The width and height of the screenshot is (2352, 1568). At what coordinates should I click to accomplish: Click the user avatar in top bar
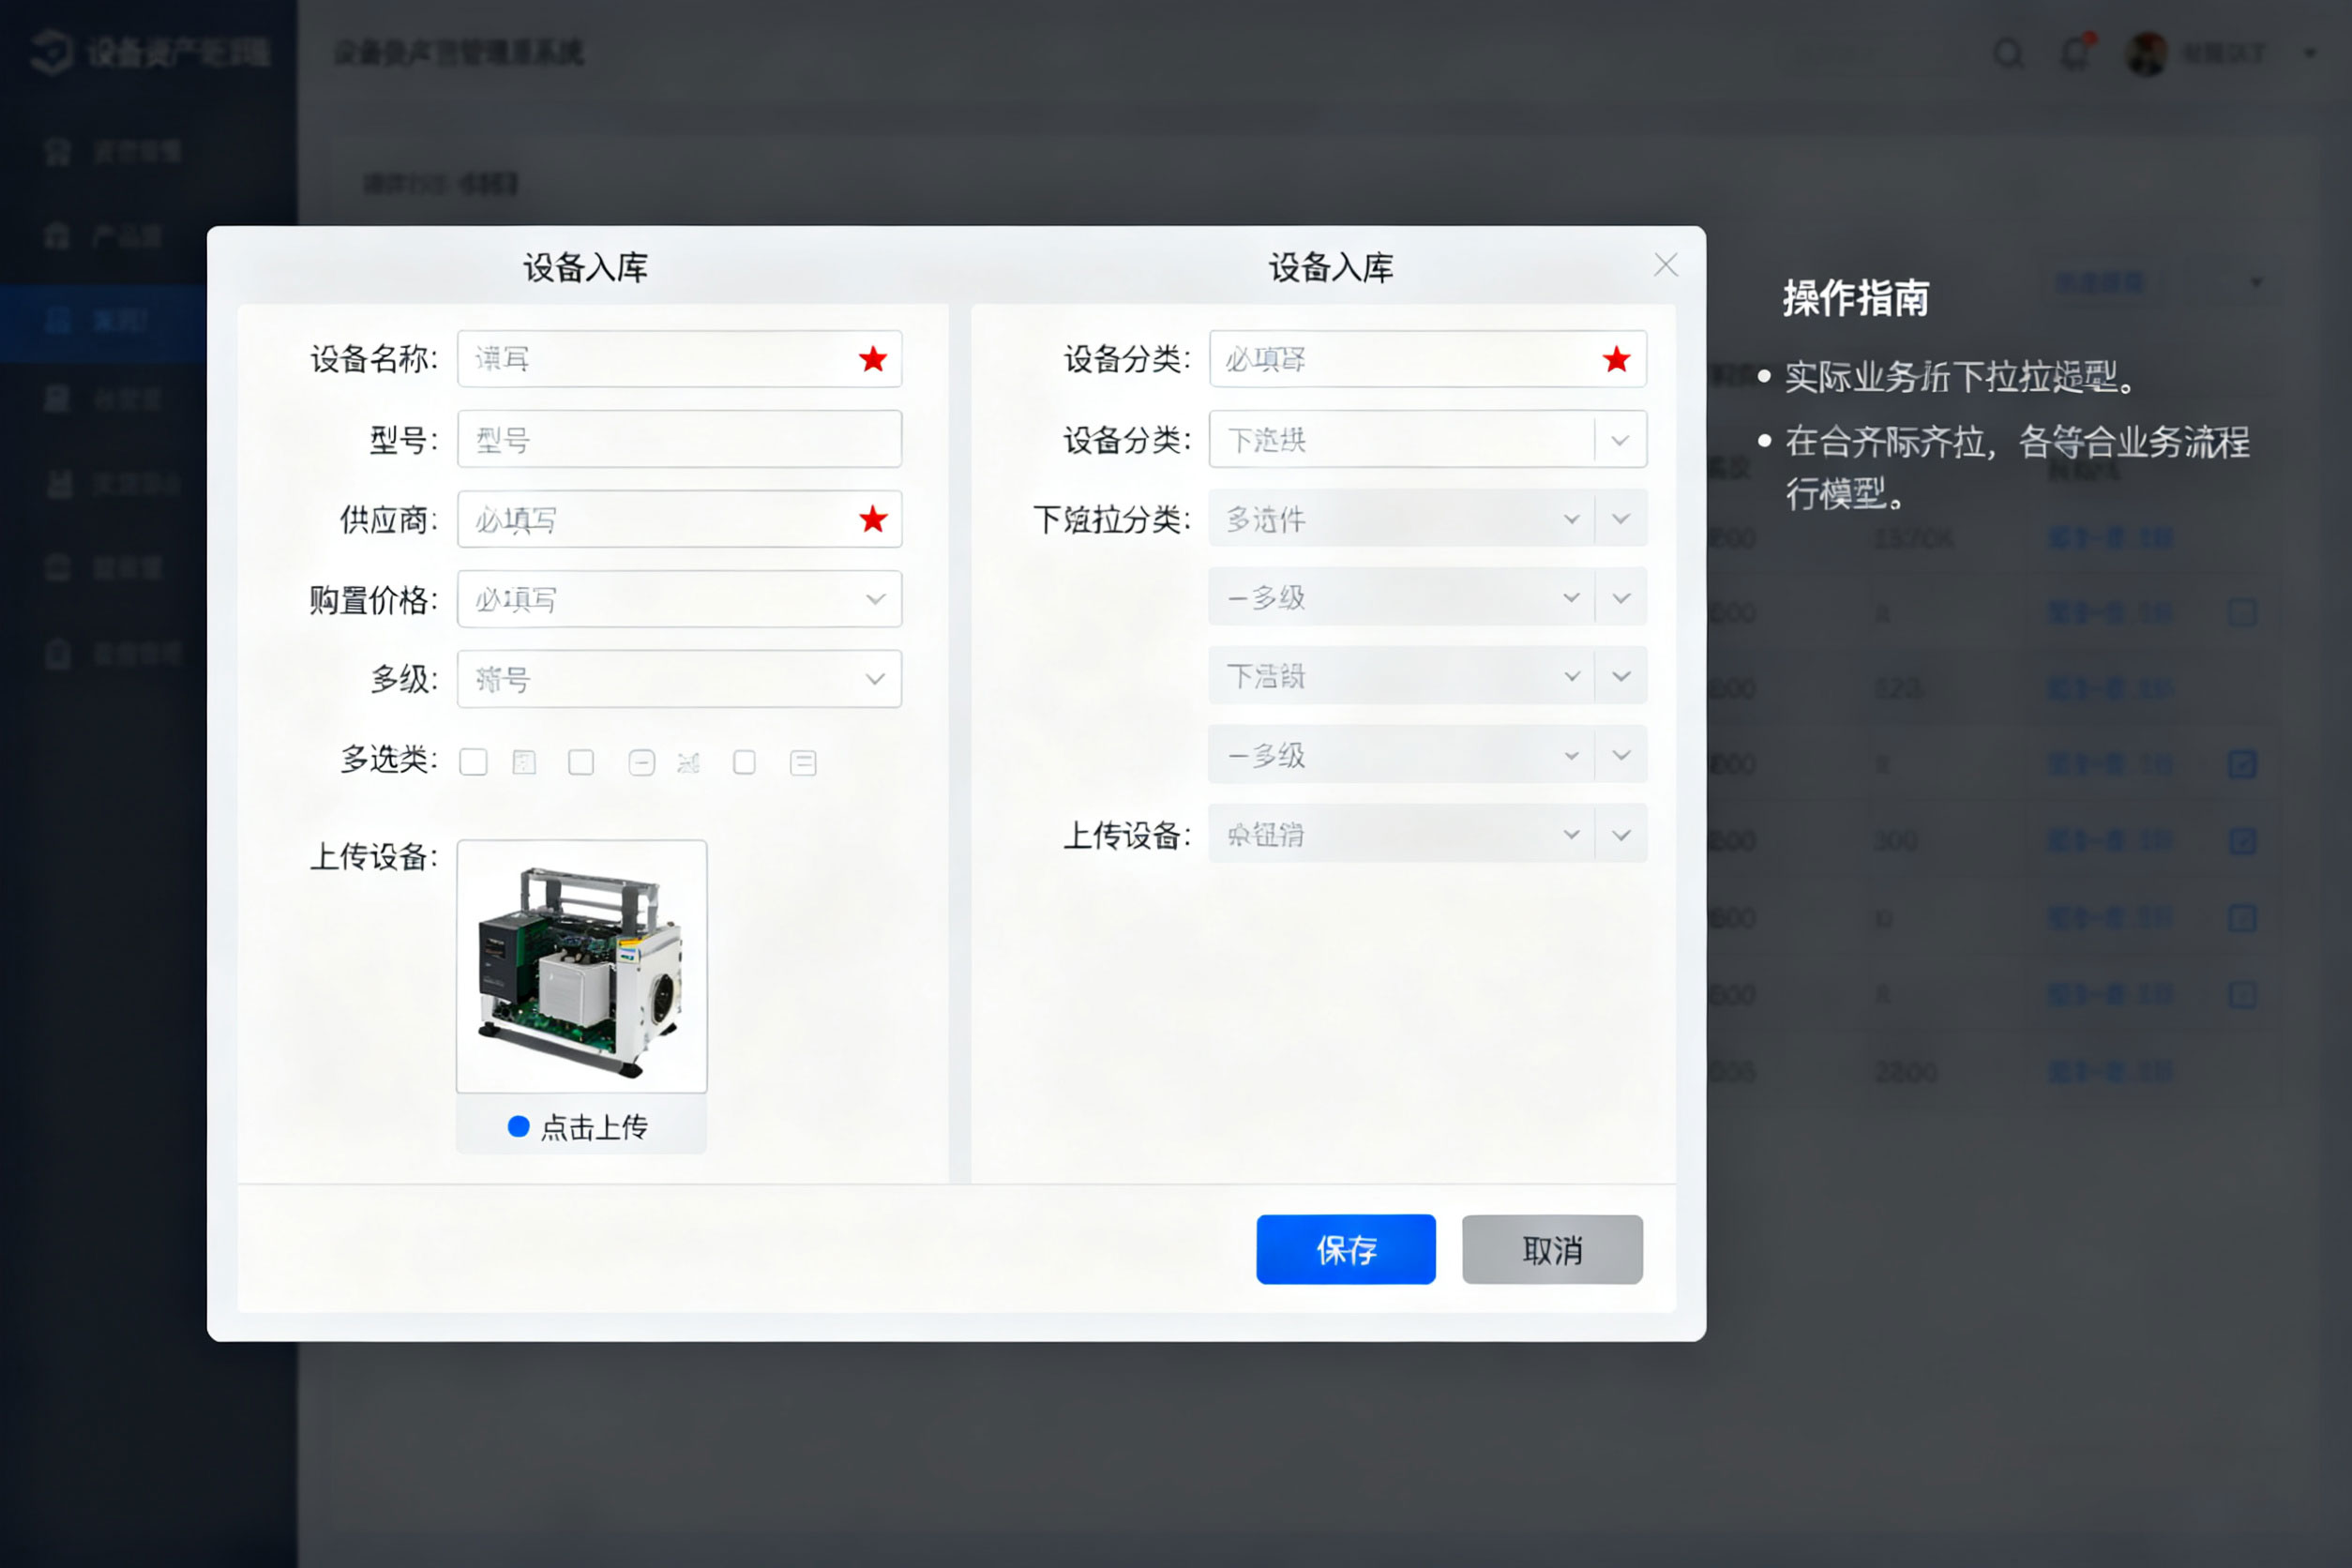point(2145,53)
